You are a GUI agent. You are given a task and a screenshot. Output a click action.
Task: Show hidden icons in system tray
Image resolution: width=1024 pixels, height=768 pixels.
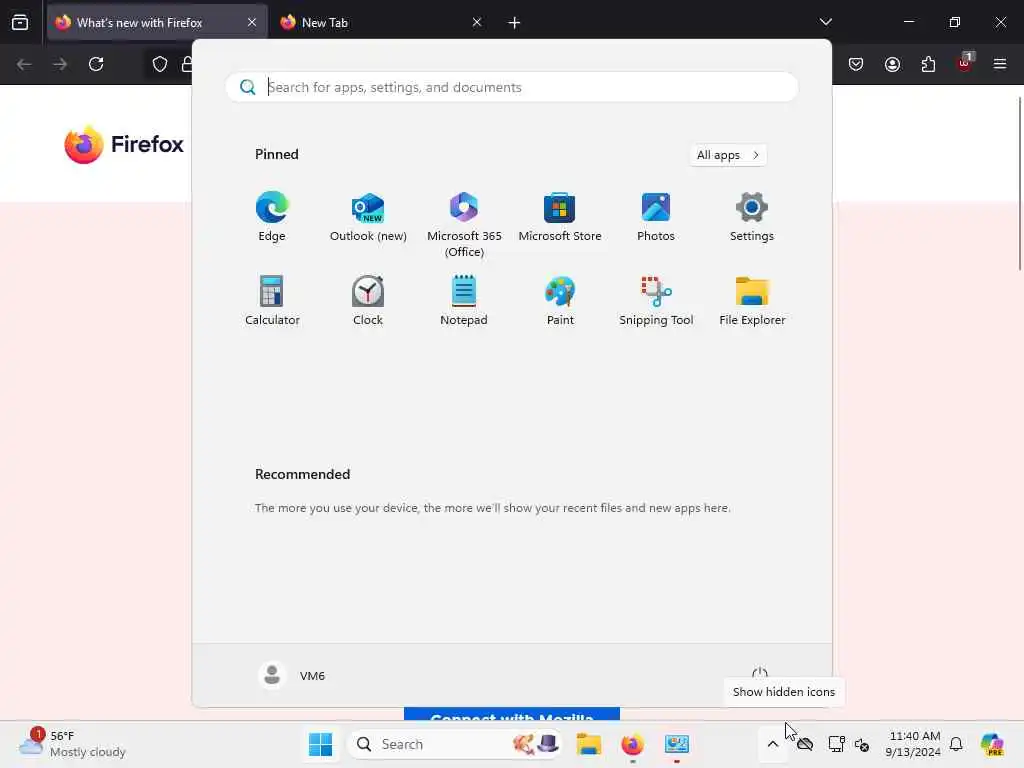[773, 744]
